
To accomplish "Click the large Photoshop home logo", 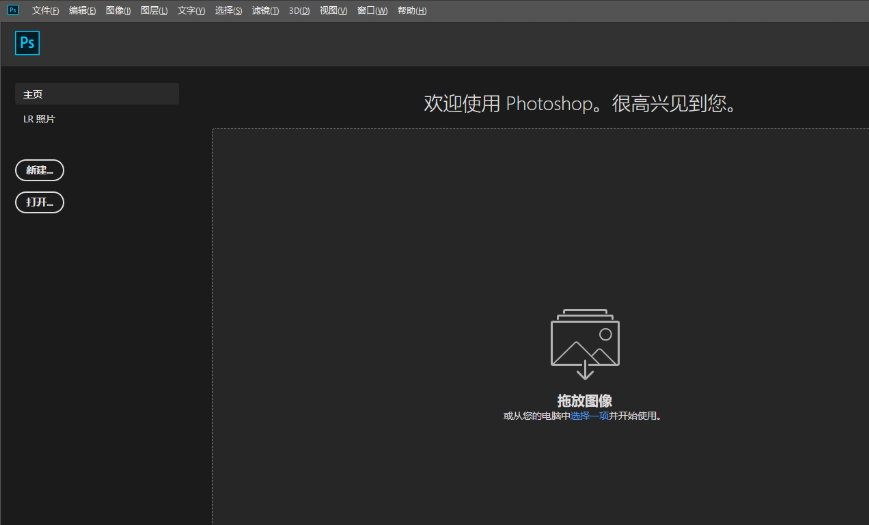I will pyautogui.click(x=27, y=43).
